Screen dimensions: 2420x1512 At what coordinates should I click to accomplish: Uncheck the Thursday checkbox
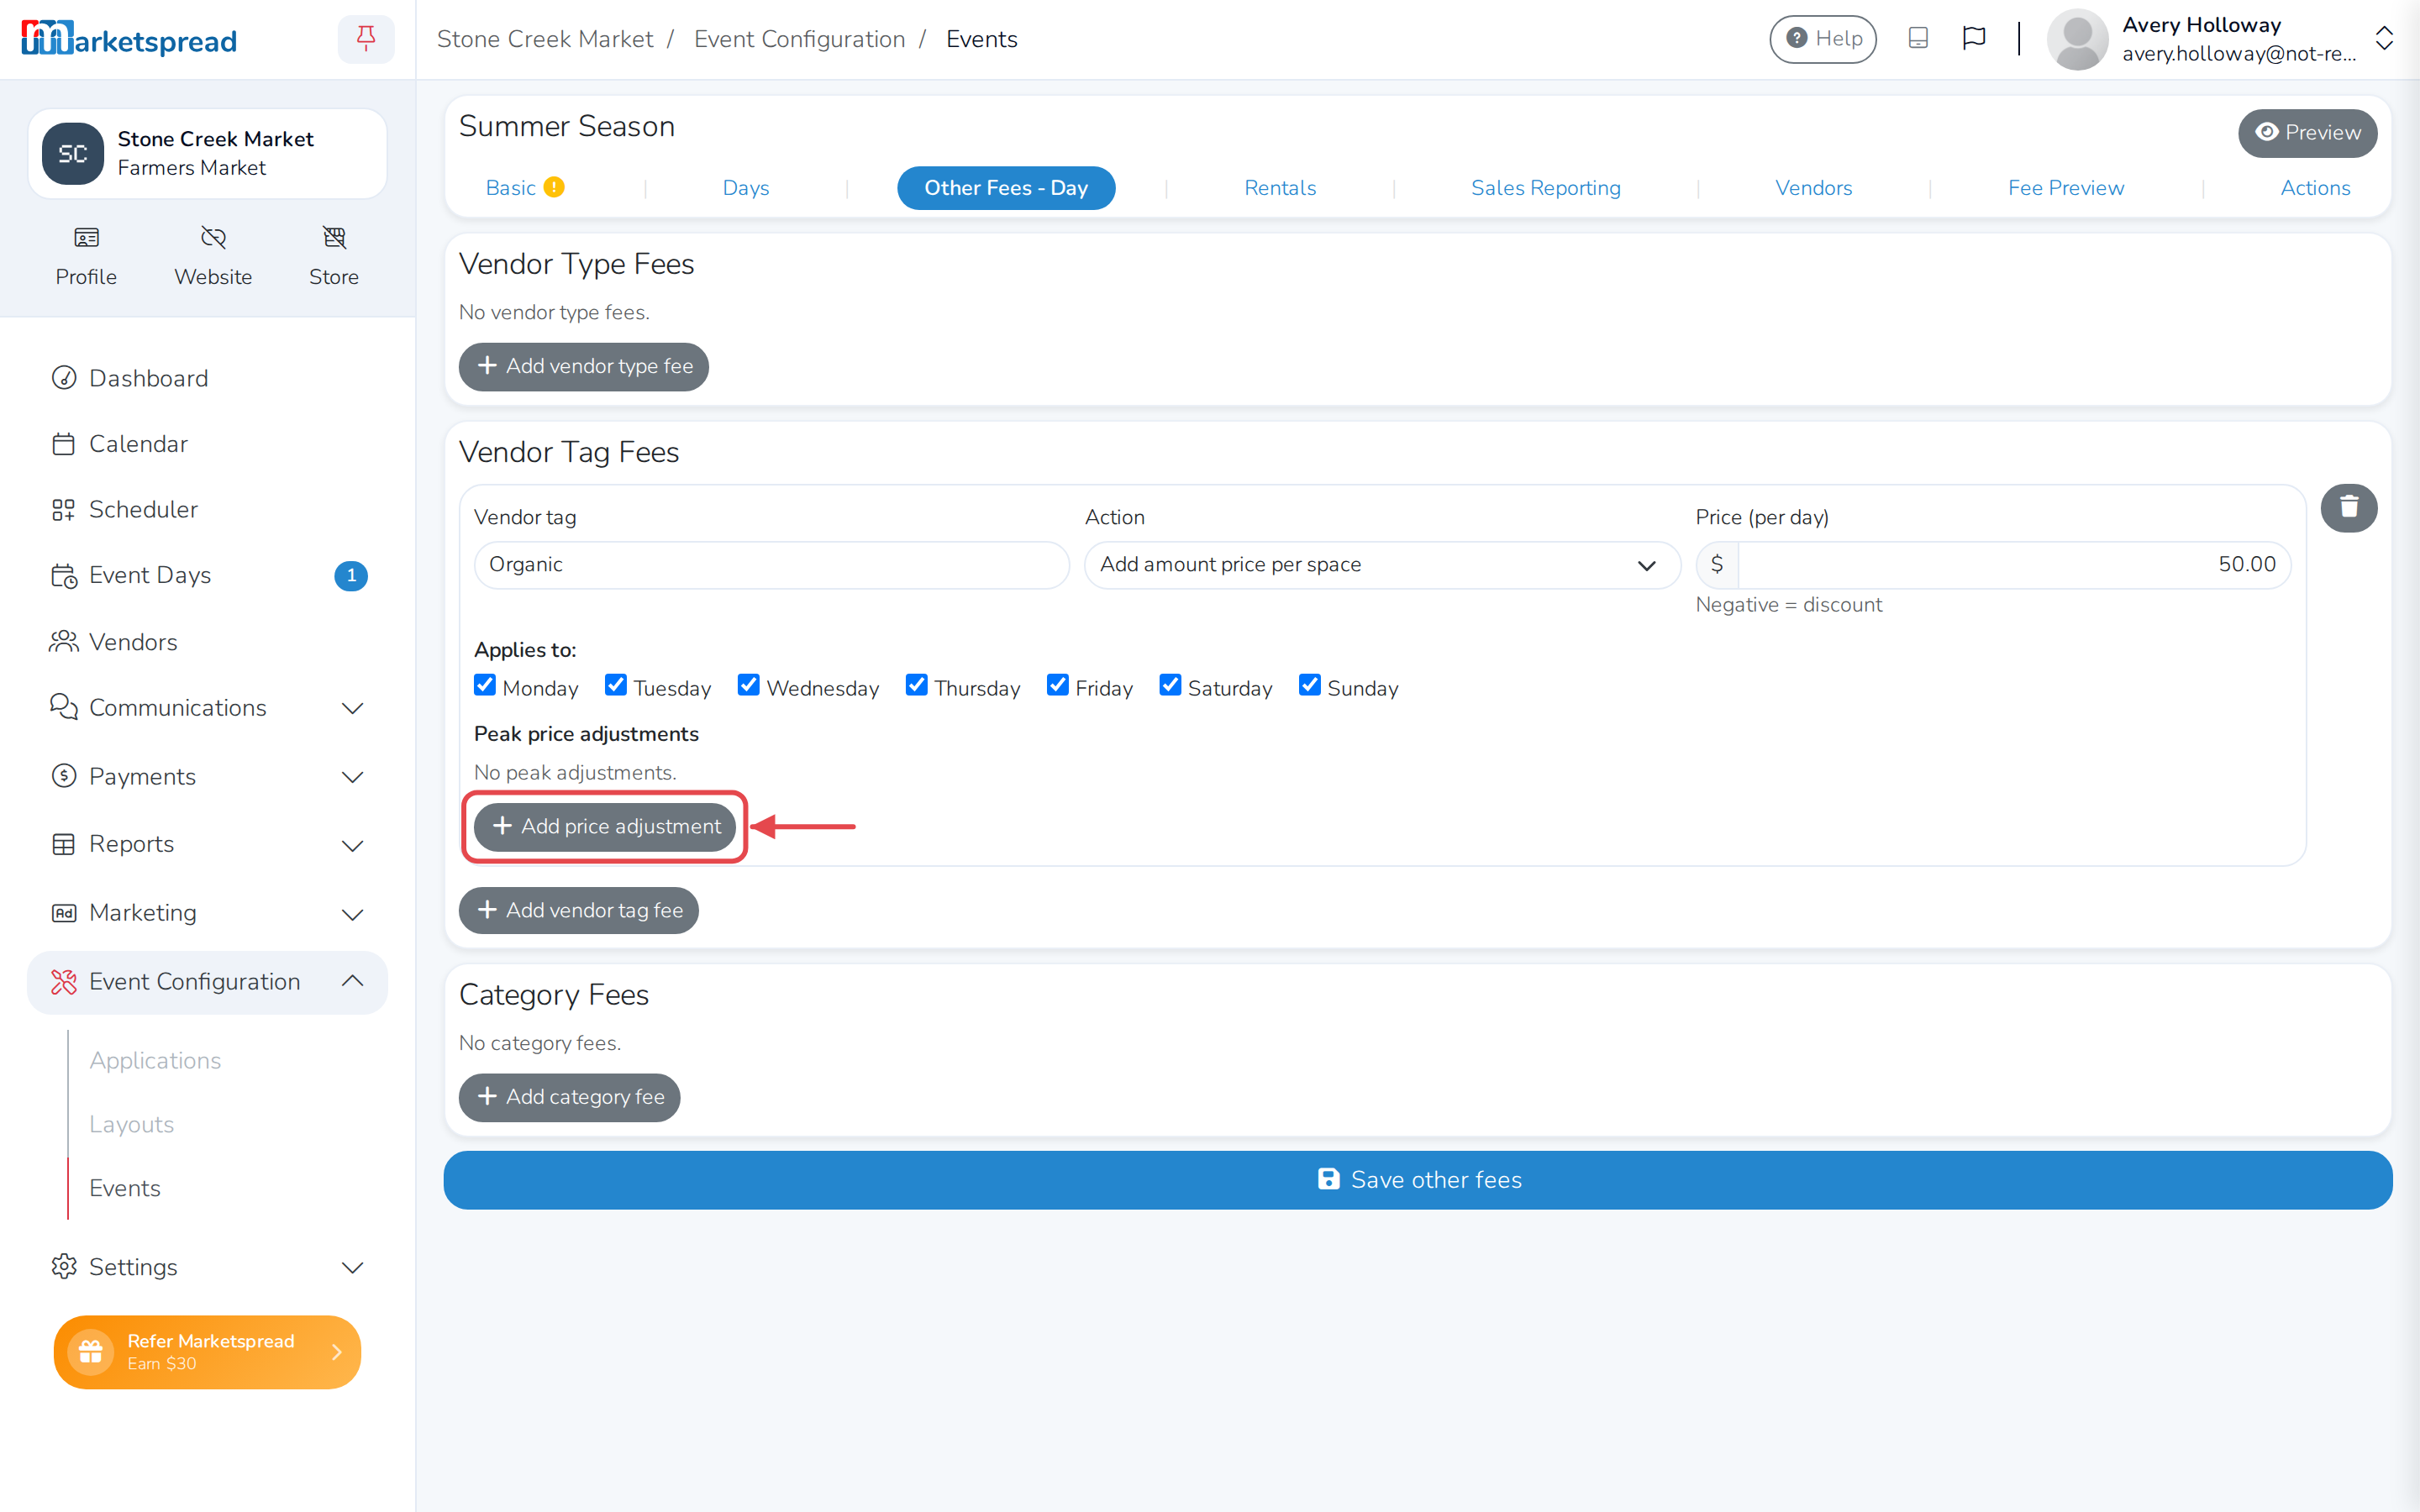pos(917,685)
